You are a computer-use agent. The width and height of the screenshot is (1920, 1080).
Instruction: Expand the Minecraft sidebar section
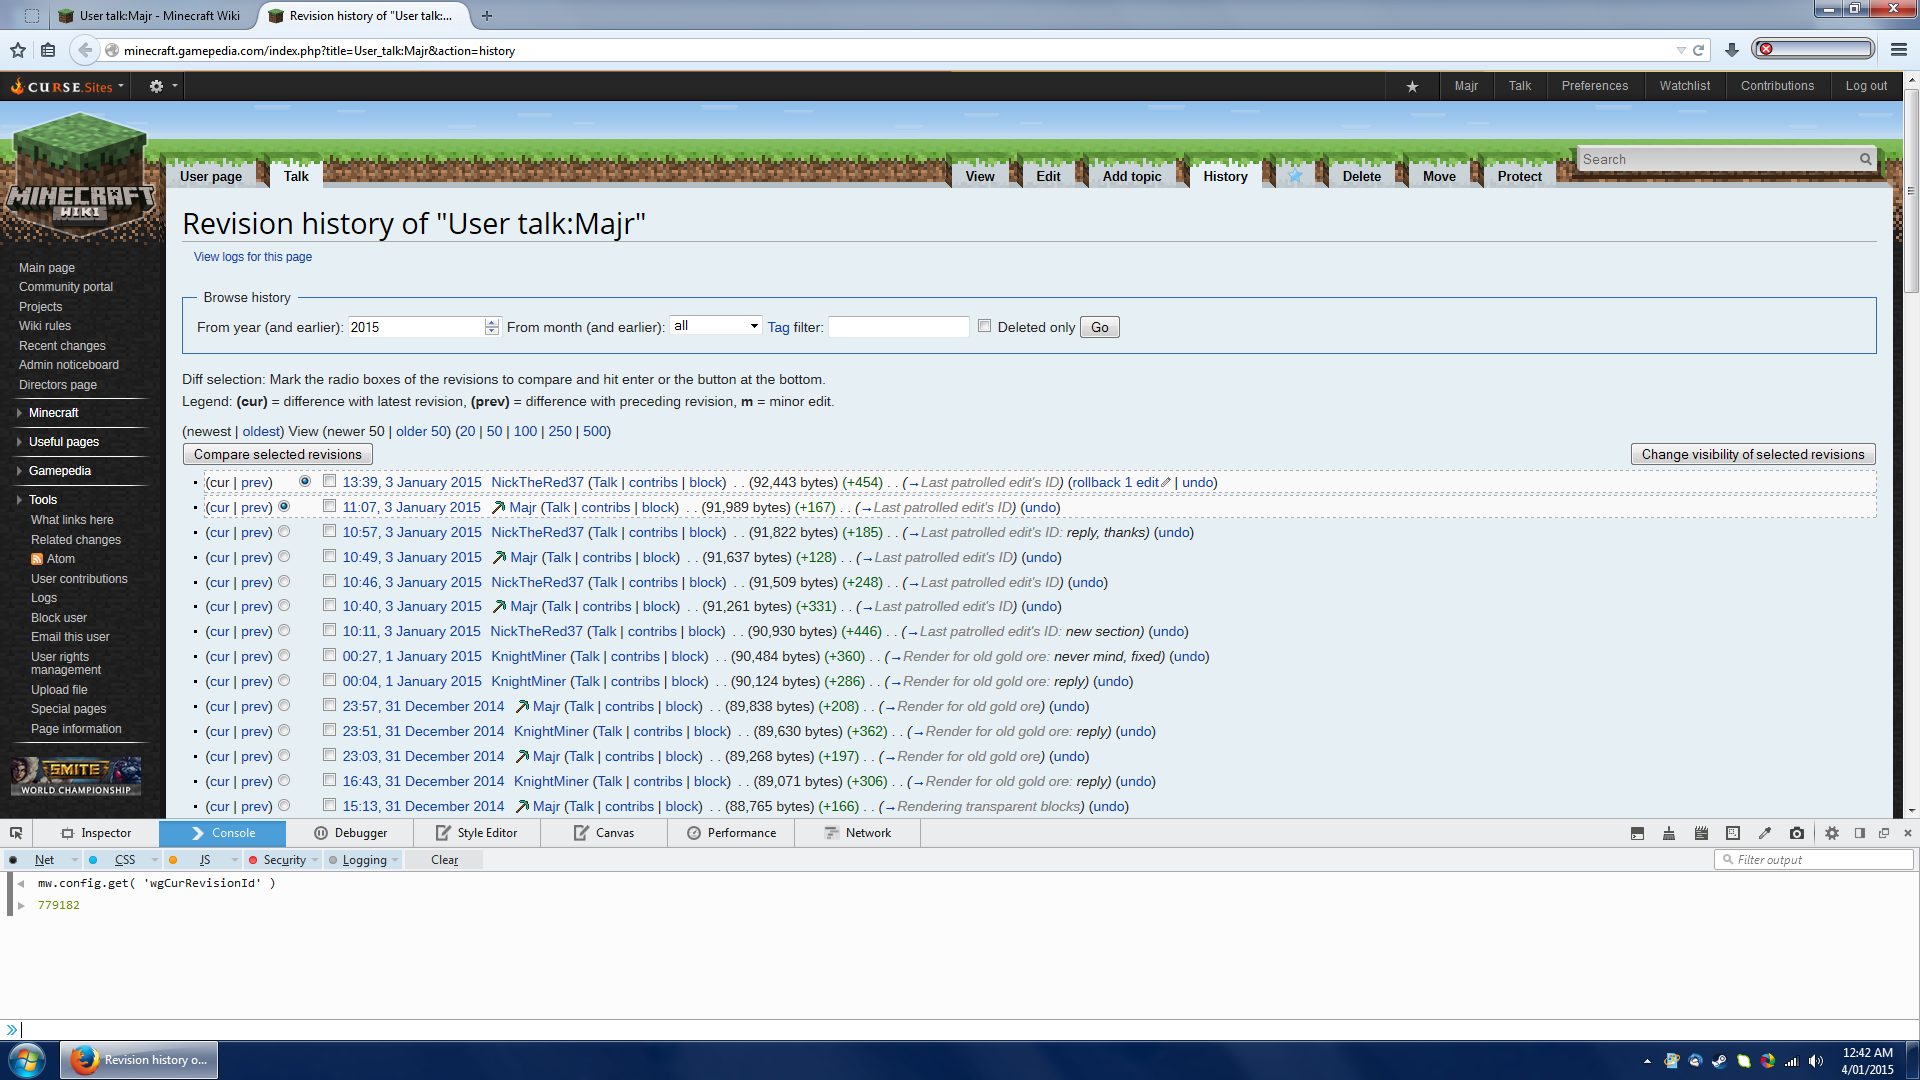(x=53, y=413)
